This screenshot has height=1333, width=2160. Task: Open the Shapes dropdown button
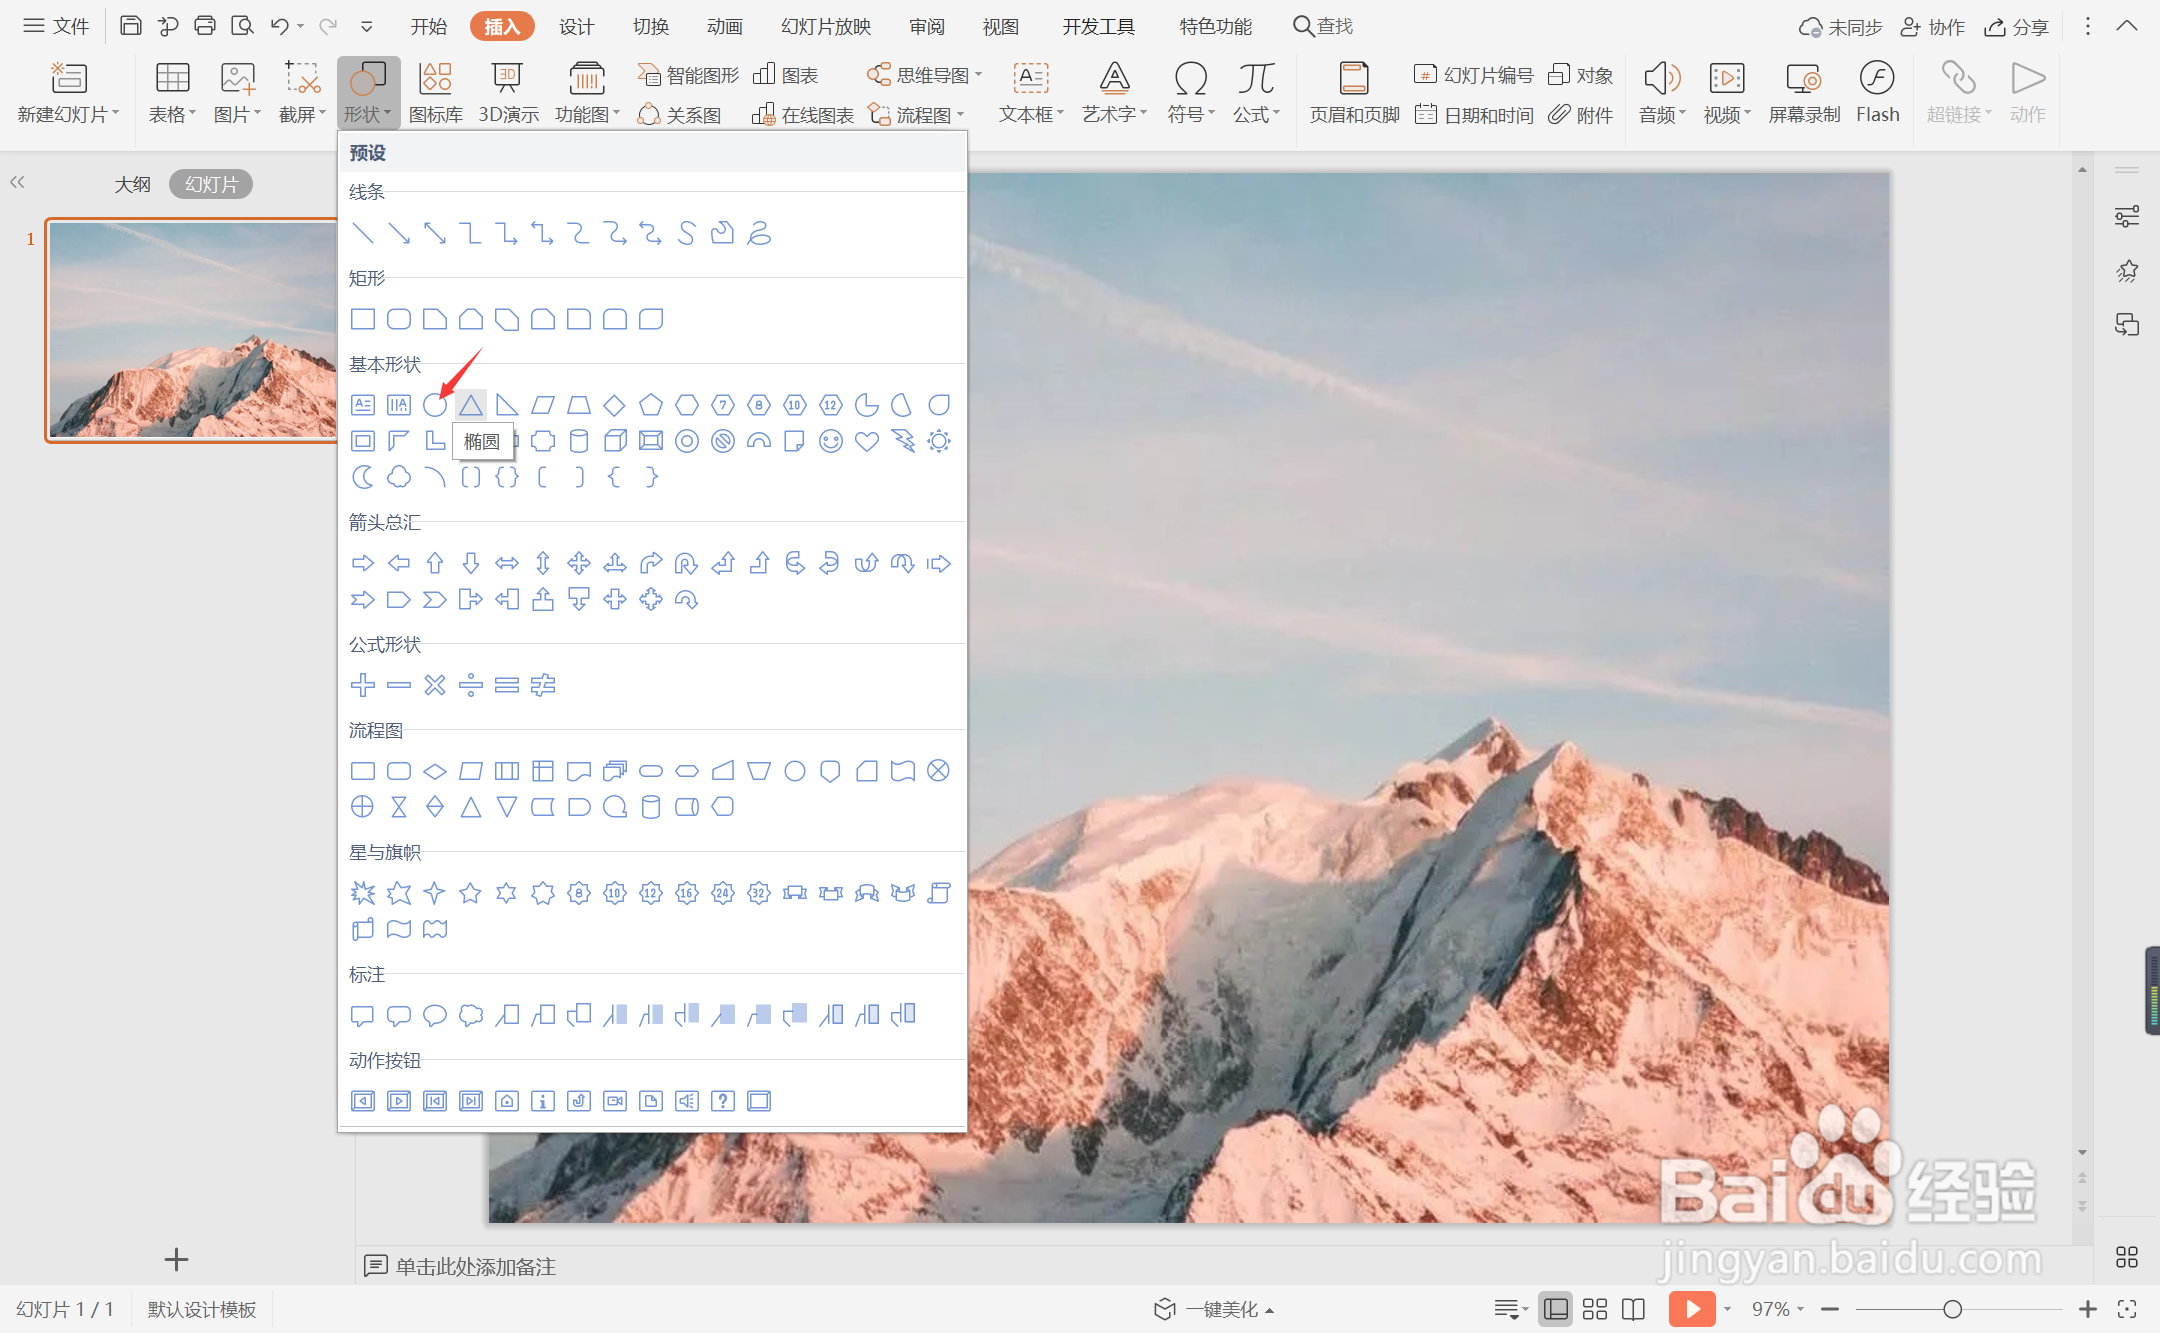[368, 92]
